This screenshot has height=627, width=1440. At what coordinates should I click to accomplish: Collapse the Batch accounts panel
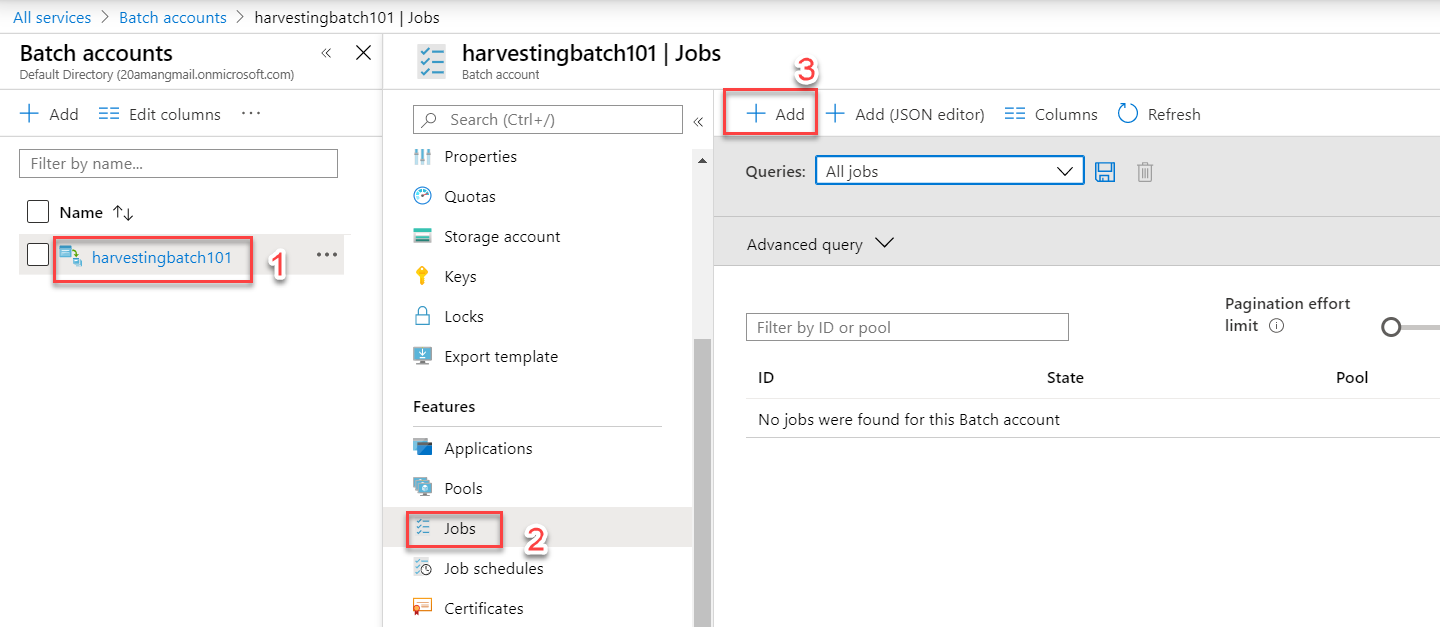(x=326, y=53)
